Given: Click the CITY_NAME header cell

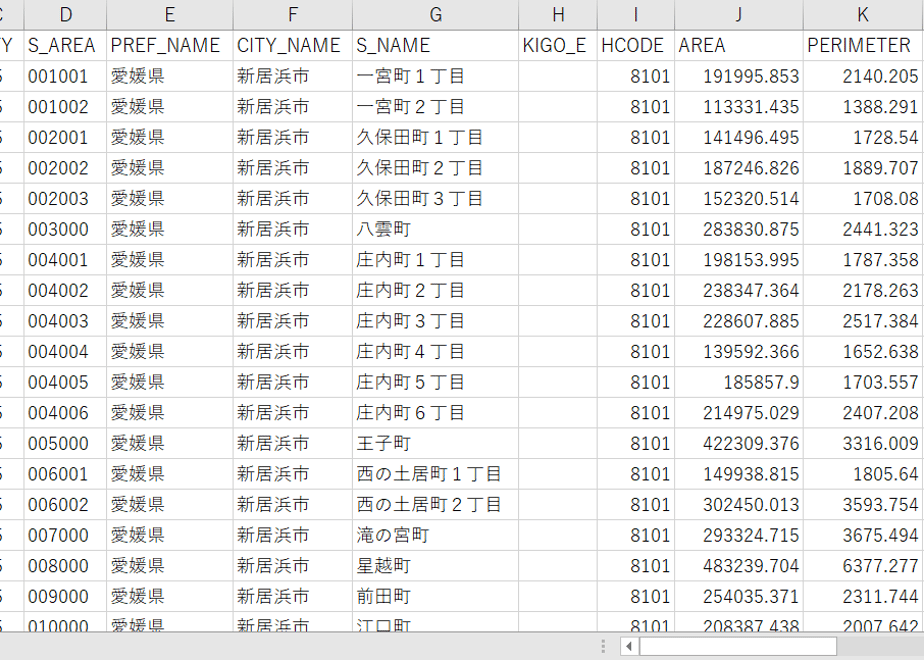Looking at the screenshot, I should (293, 45).
